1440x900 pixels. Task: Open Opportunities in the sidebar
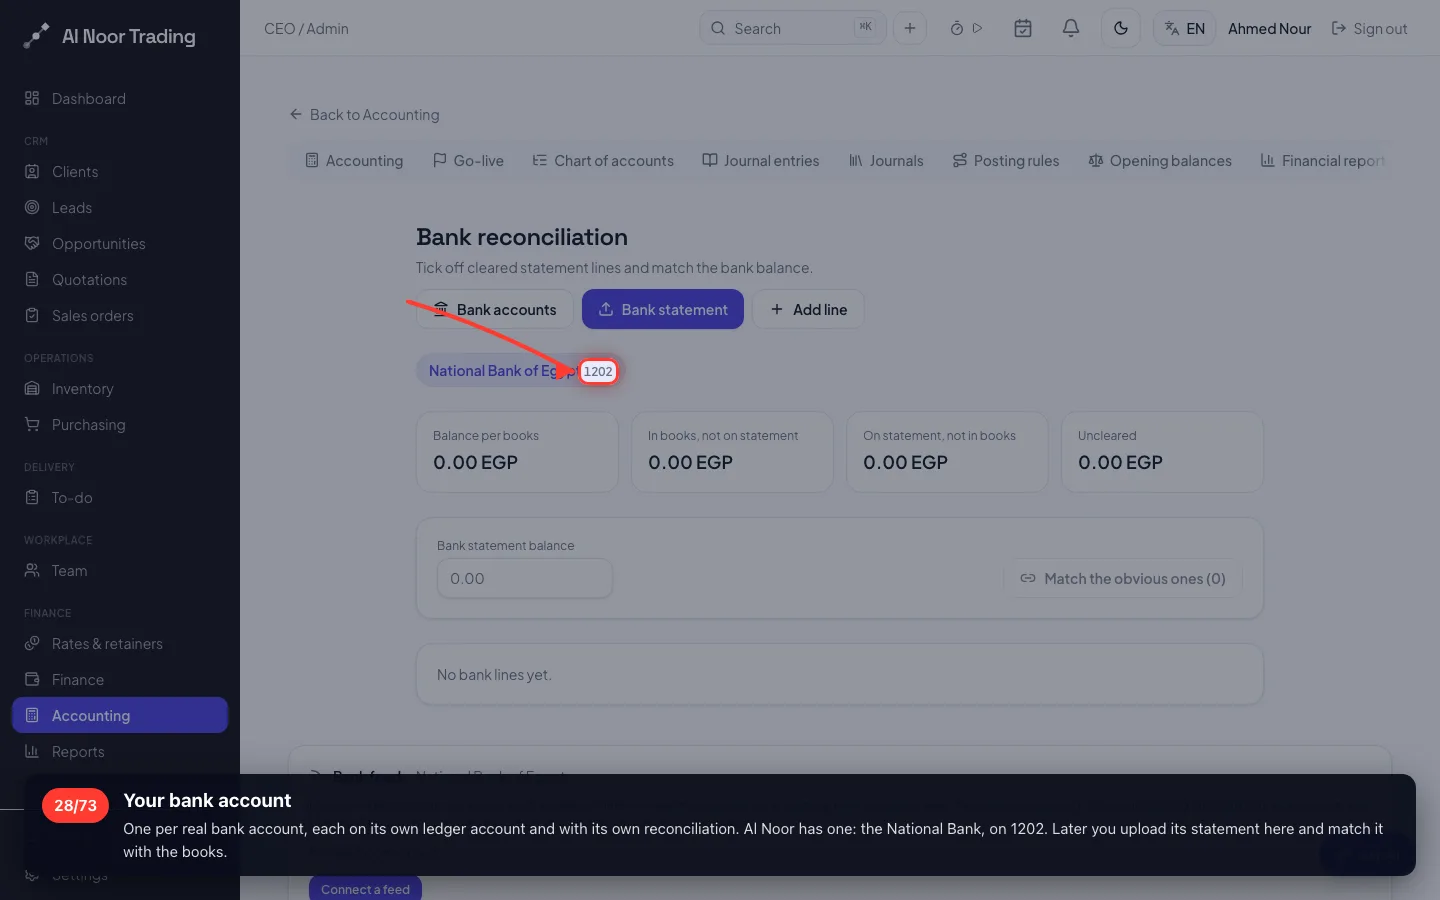tap(120, 243)
